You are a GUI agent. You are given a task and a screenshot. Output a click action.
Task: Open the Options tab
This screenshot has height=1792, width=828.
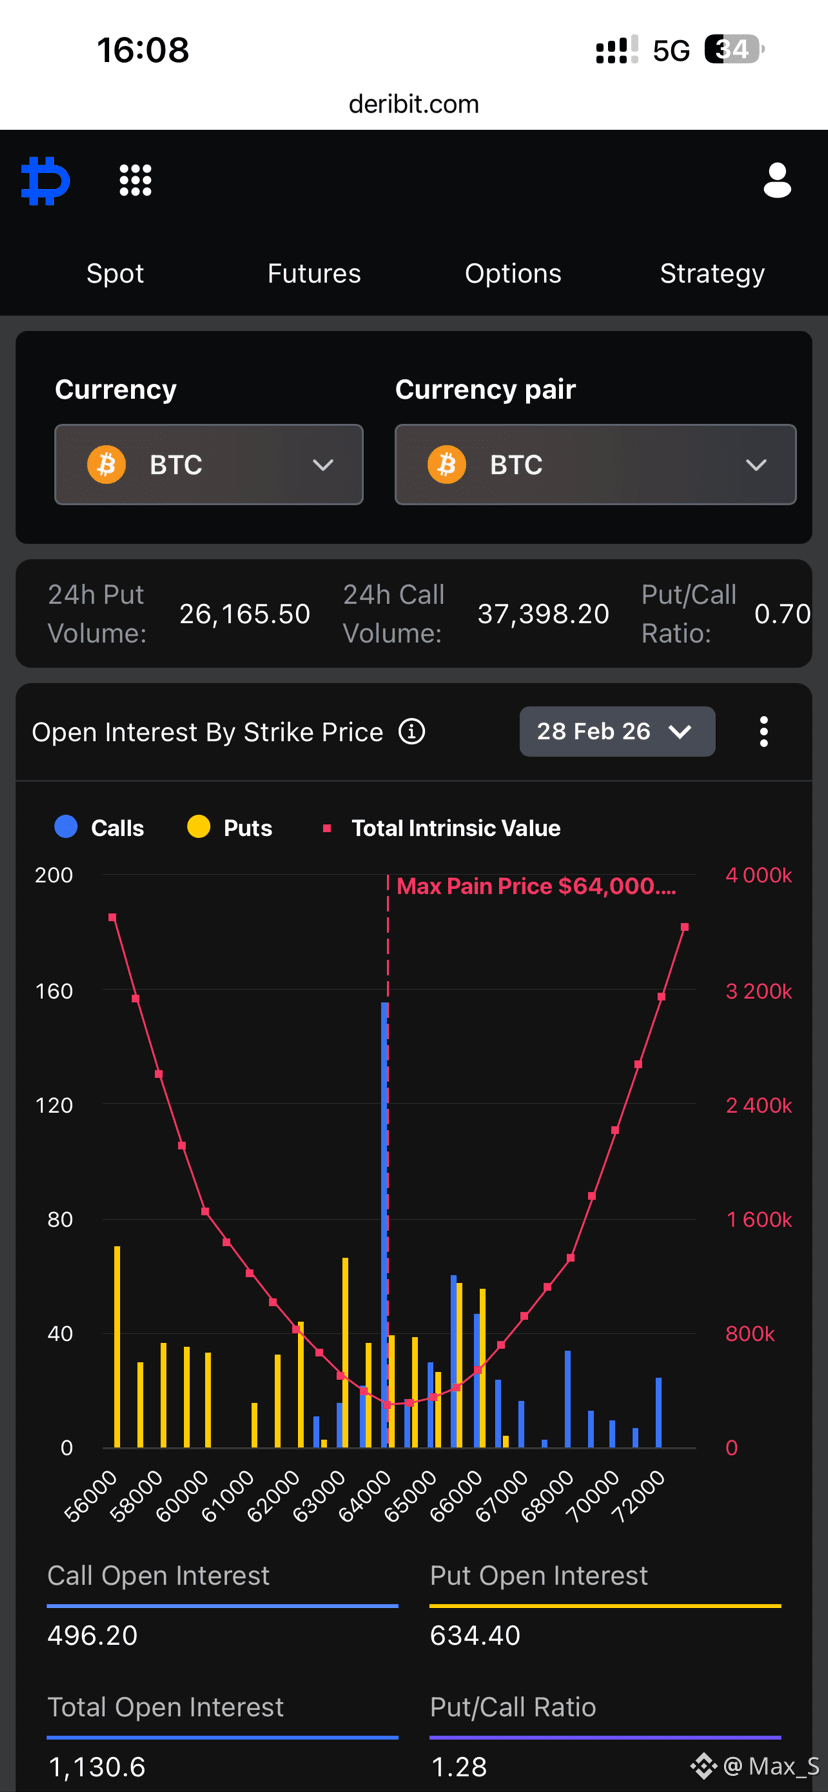[x=513, y=274]
